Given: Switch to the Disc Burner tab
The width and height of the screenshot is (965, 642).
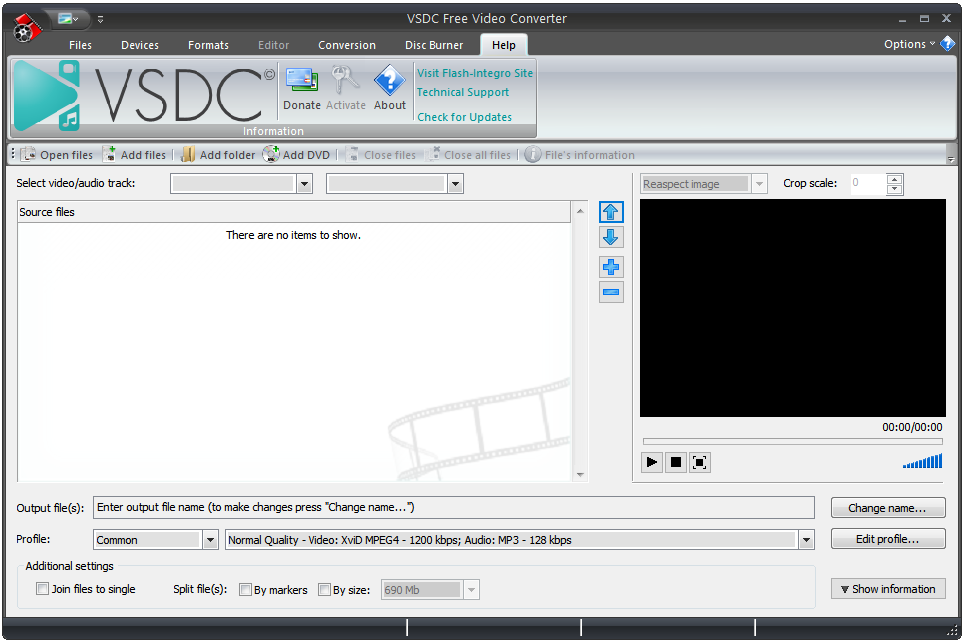Looking at the screenshot, I should tap(434, 45).
